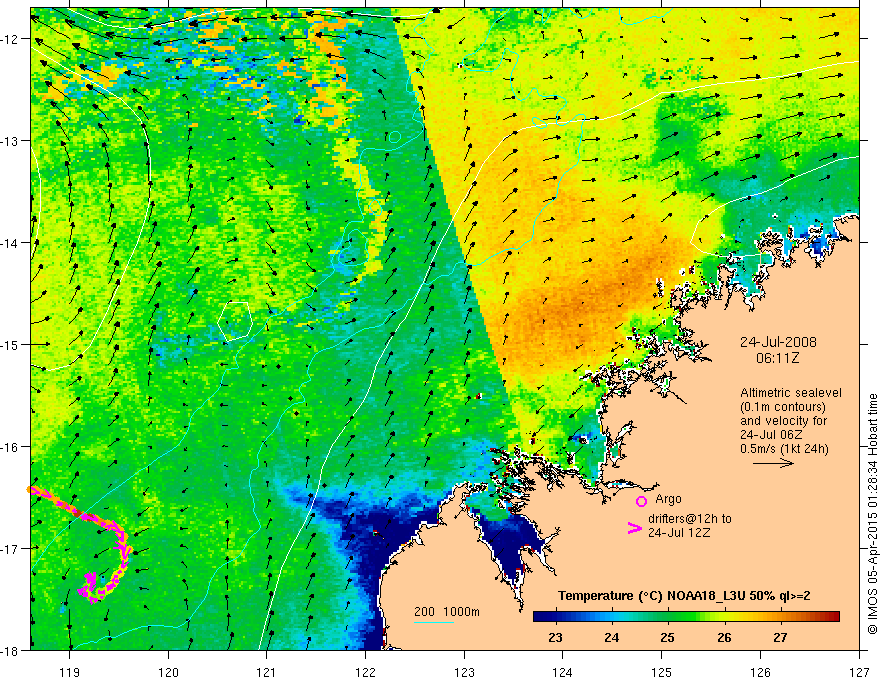Click the longitude axis label 123
880x680 pixels.
[x=464, y=672]
